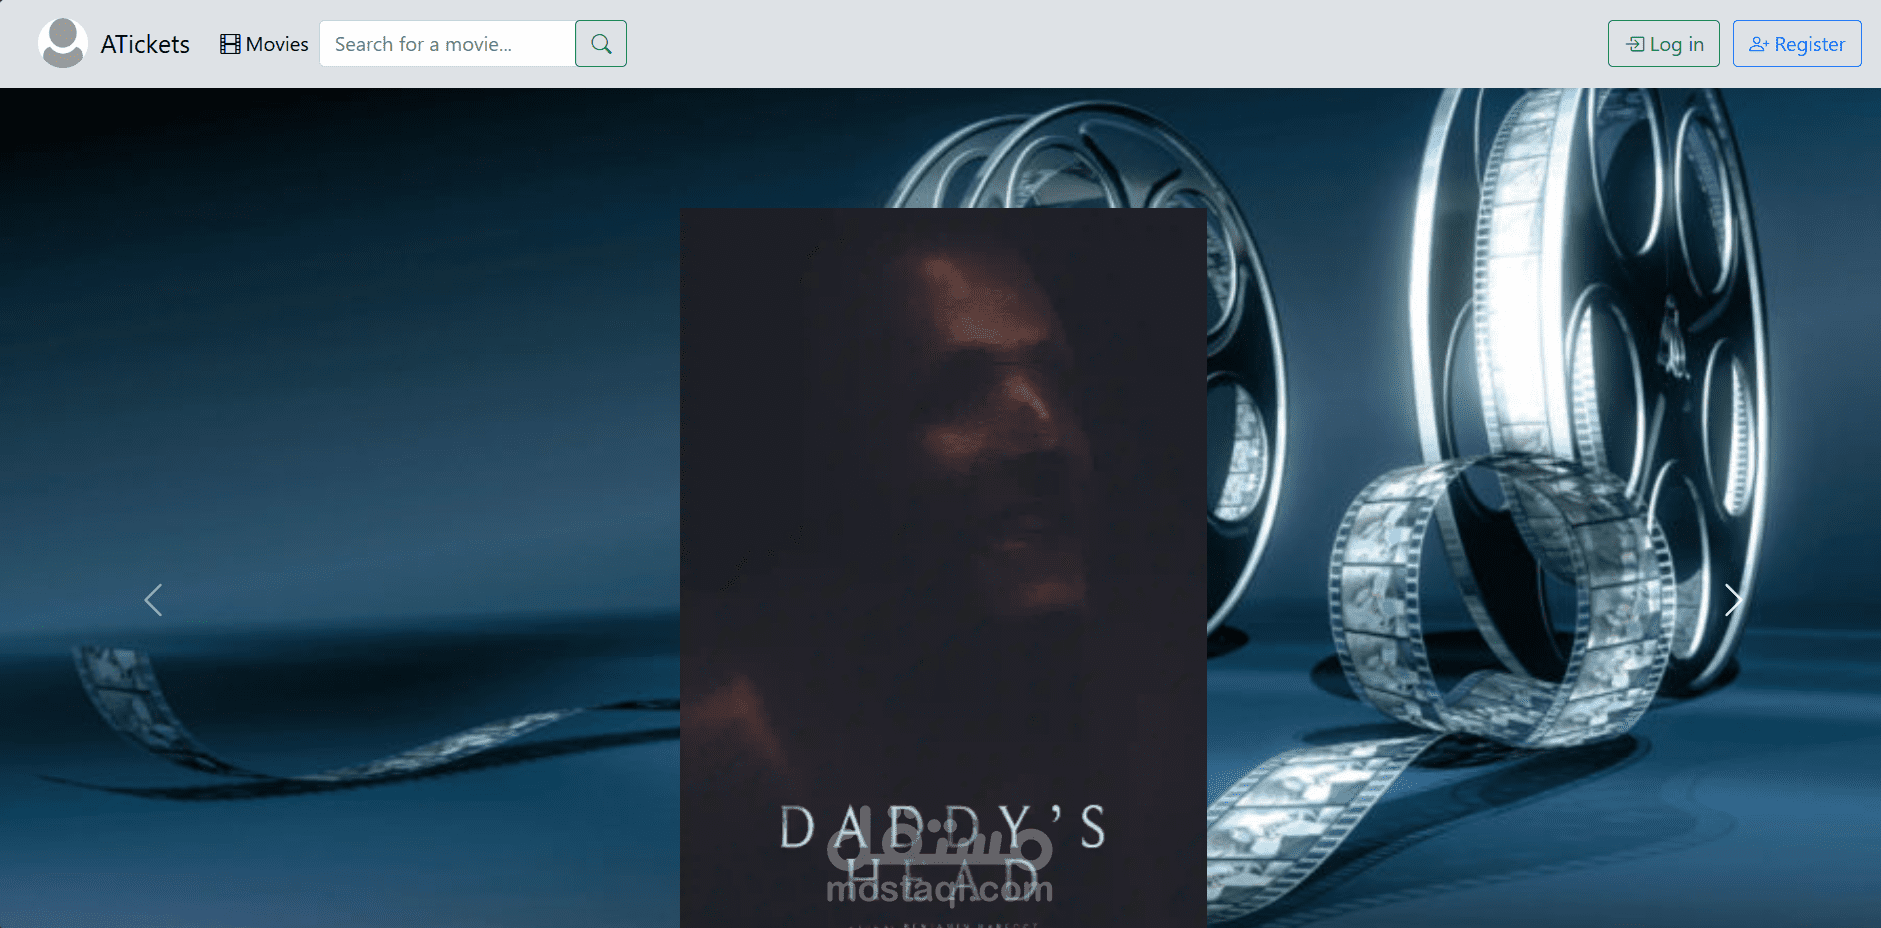This screenshot has height=928, width=1881.
Task: Show next carousel slide arrow
Action: click(x=1732, y=600)
